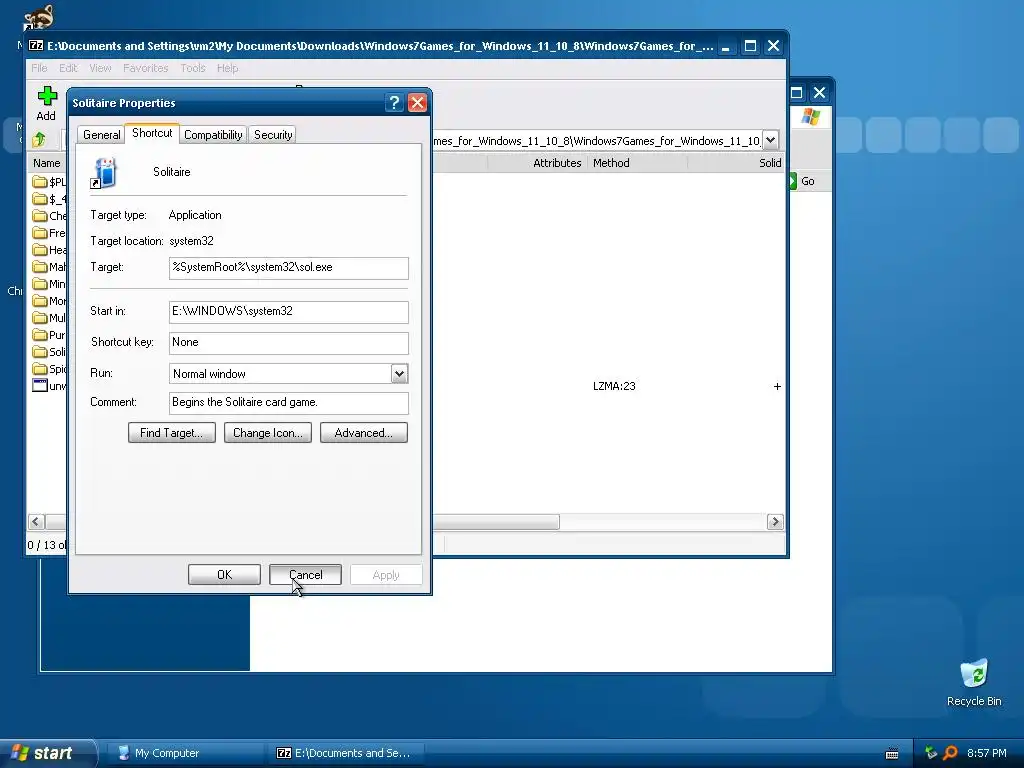Select the Hea folder icon in 7-Zip list
This screenshot has height=768, width=1024.
pos(40,249)
